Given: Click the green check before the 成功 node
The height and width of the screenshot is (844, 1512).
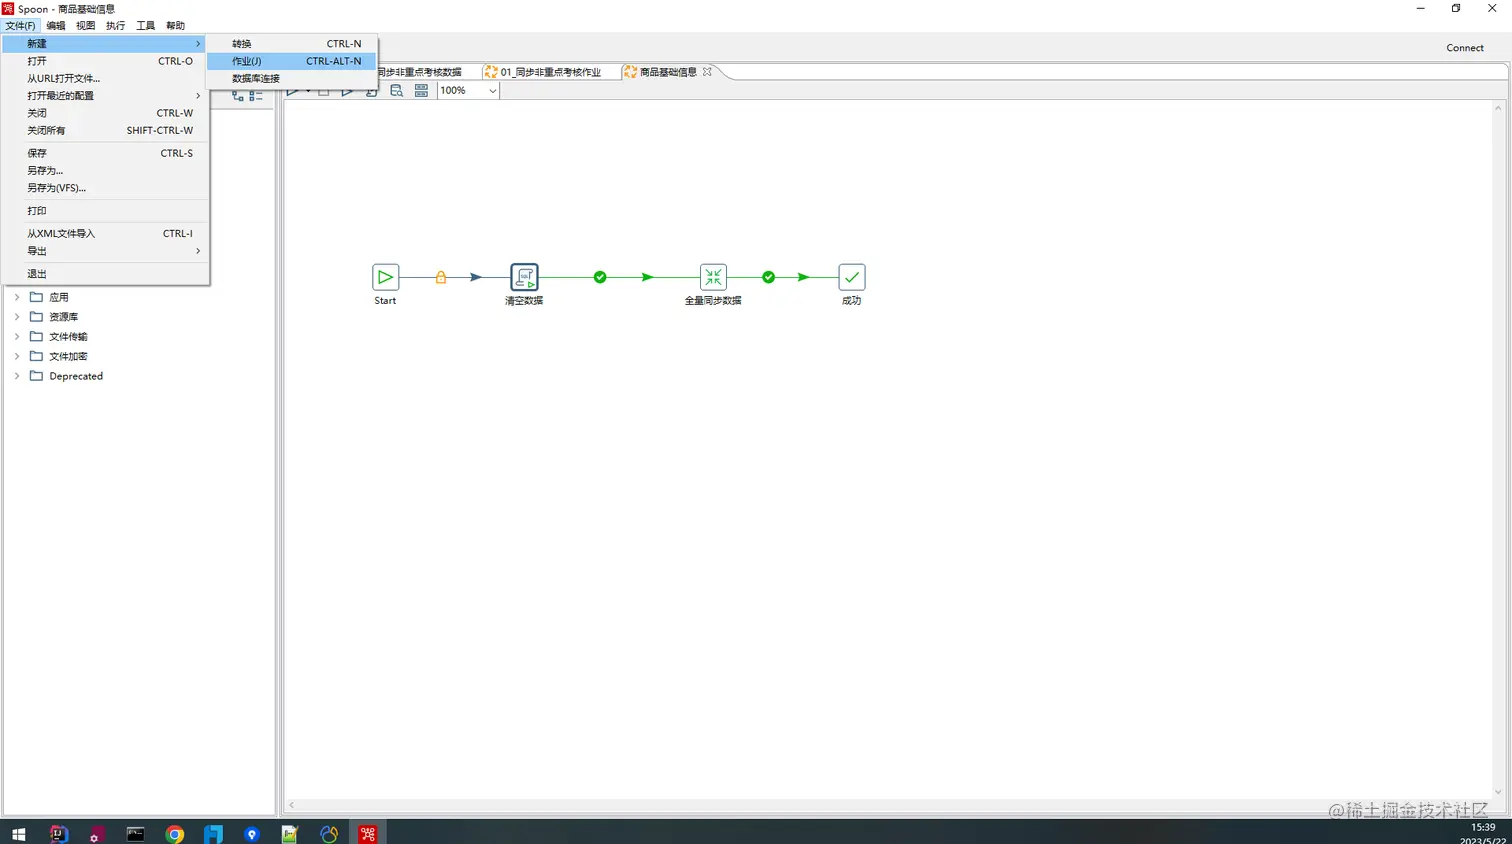Looking at the screenshot, I should pyautogui.click(x=768, y=277).
